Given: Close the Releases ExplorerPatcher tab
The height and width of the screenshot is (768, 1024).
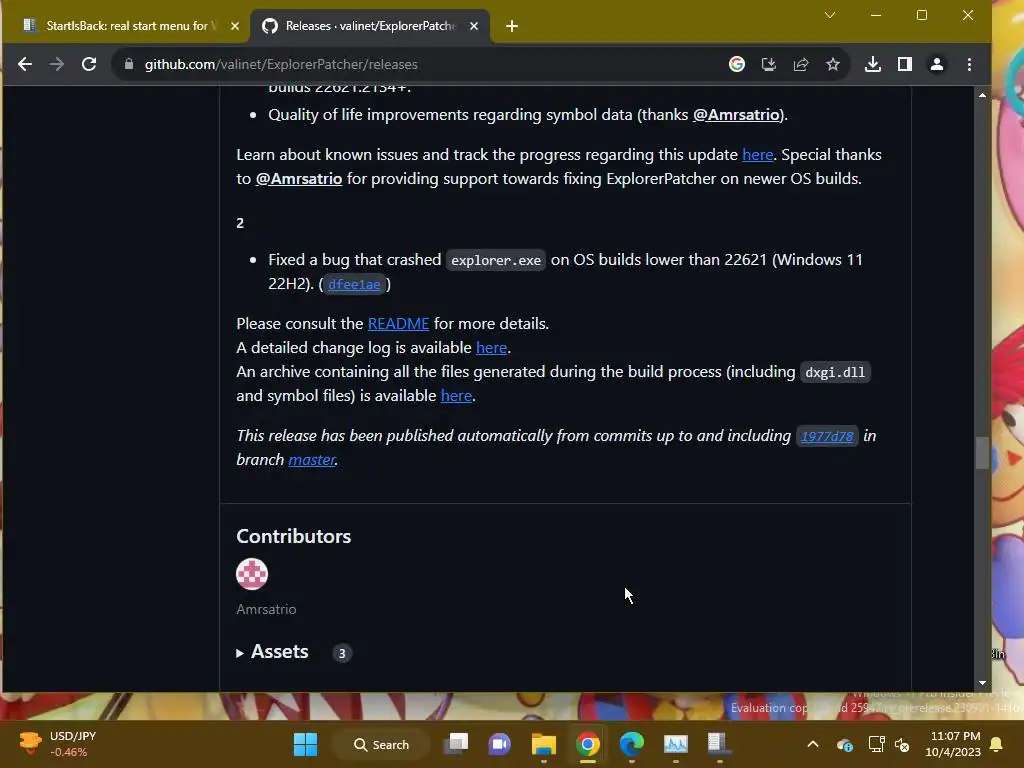Looking at the screenshot, I should point(474,26).
